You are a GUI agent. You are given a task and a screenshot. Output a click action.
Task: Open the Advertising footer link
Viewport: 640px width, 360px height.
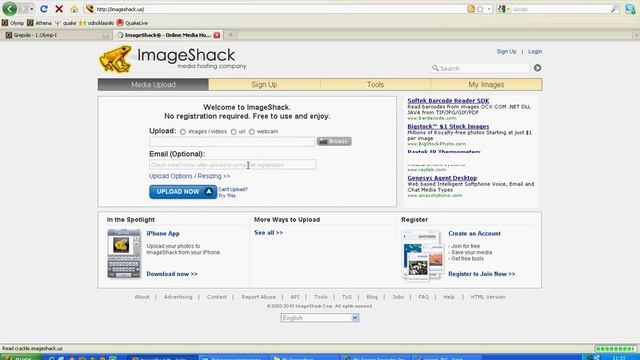coord(178,297)
